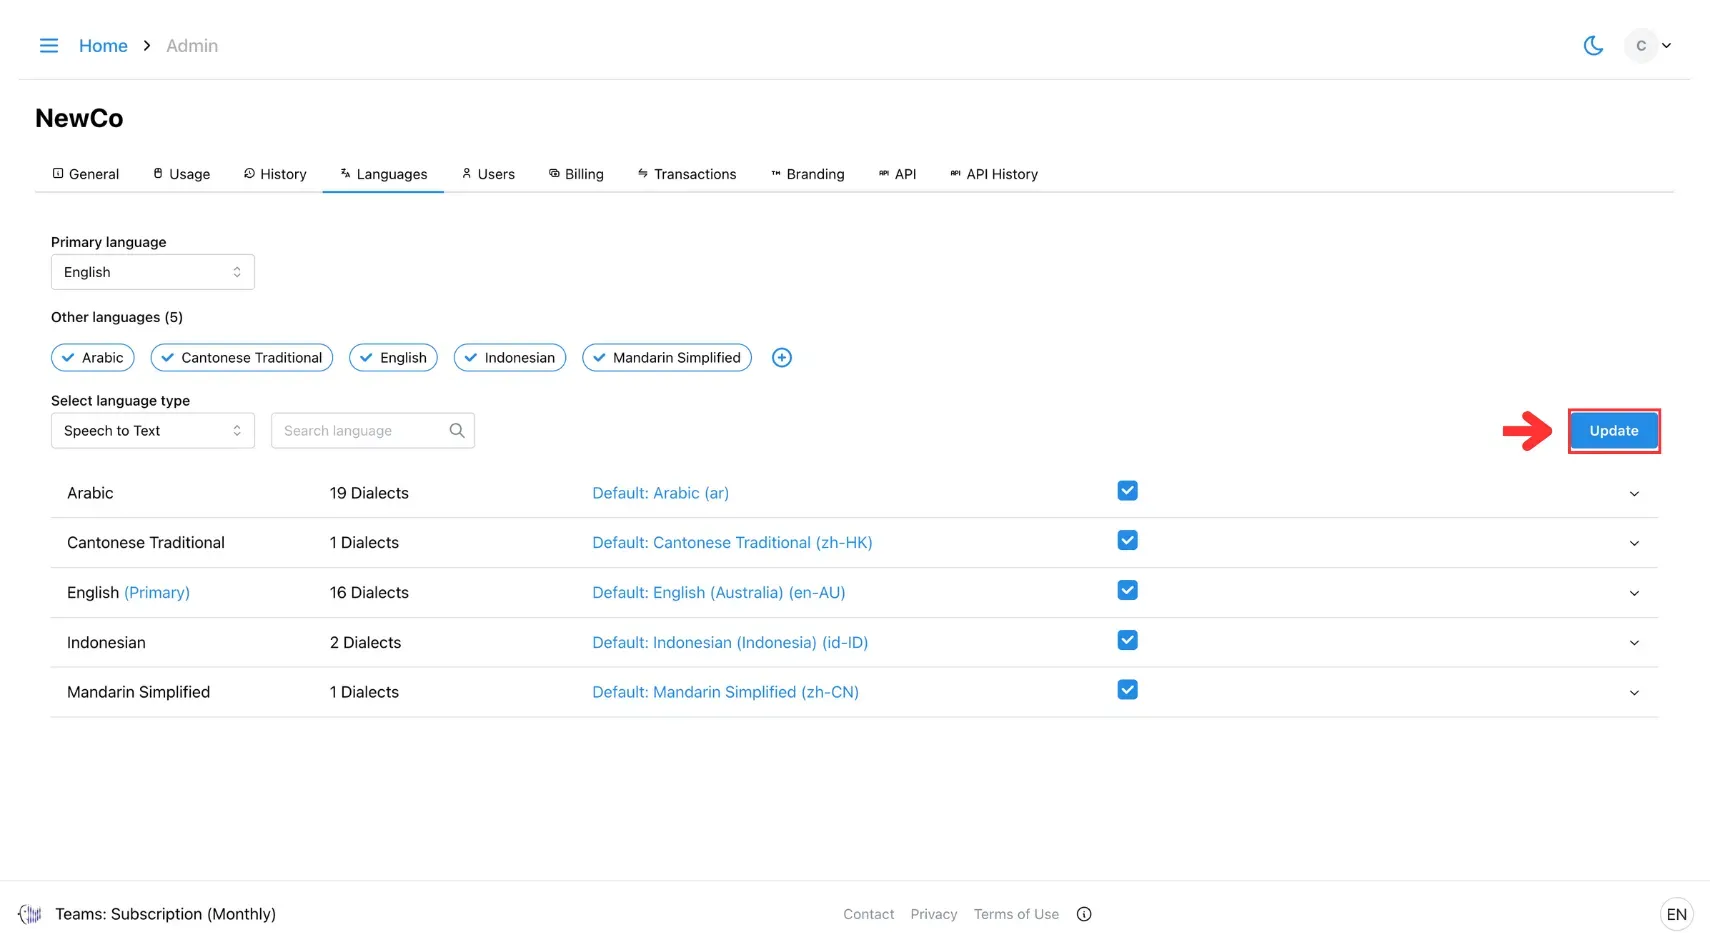The width and height of the screenshot is (1710, 945).
Task: Click the audio waveform logo in footer
Action: (30, 914)
